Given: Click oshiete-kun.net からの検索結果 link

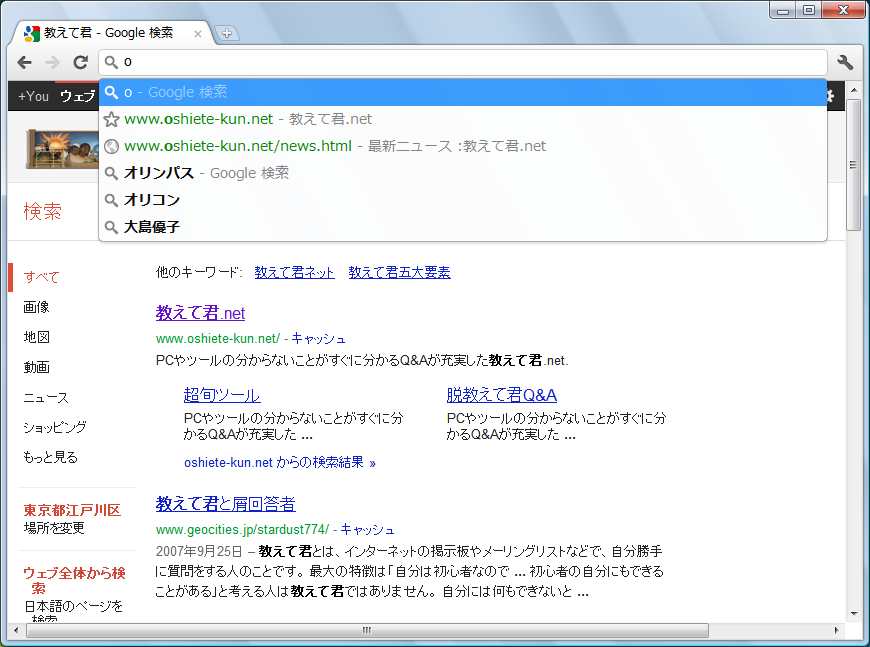Looking at the screenshot, I should click(x=280, y=462).
